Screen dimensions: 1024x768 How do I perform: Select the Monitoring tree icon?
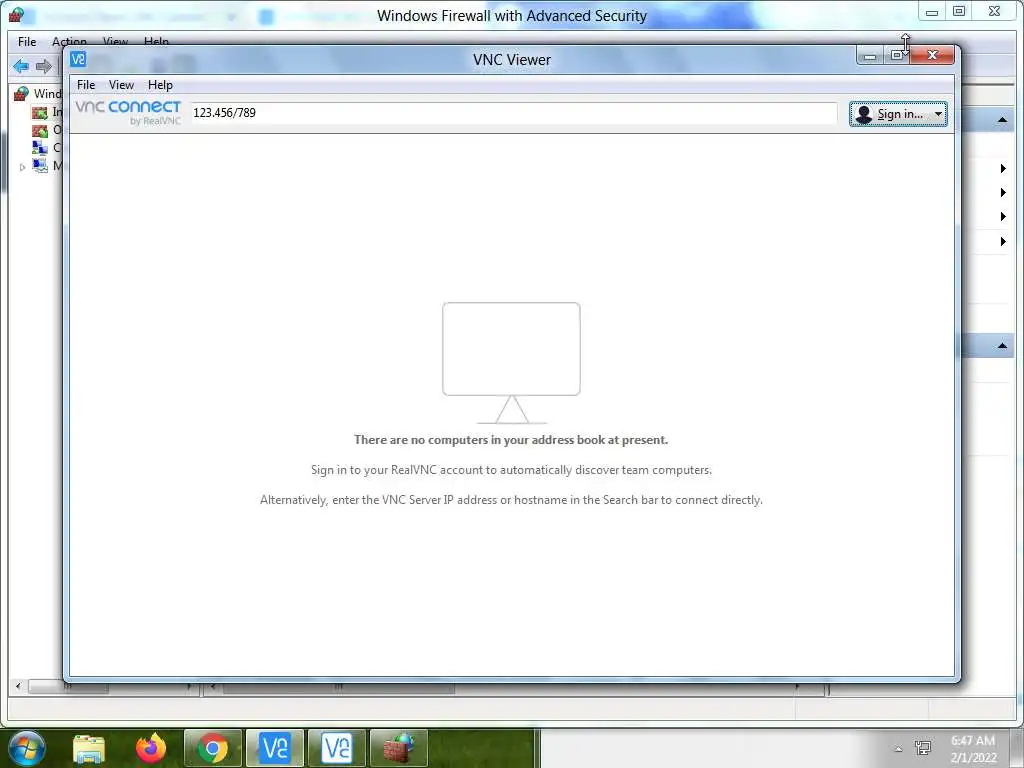click(40, 166)
